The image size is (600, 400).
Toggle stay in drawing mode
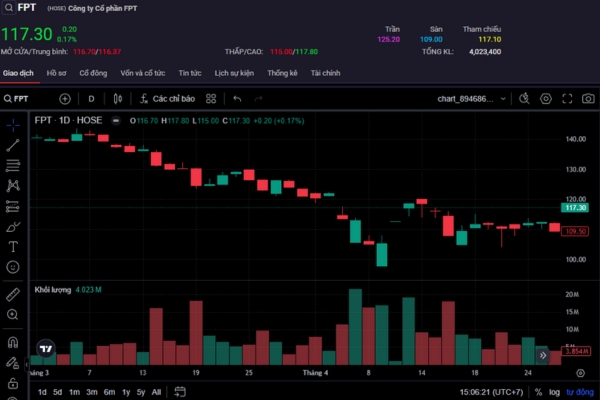coord(13,362)
